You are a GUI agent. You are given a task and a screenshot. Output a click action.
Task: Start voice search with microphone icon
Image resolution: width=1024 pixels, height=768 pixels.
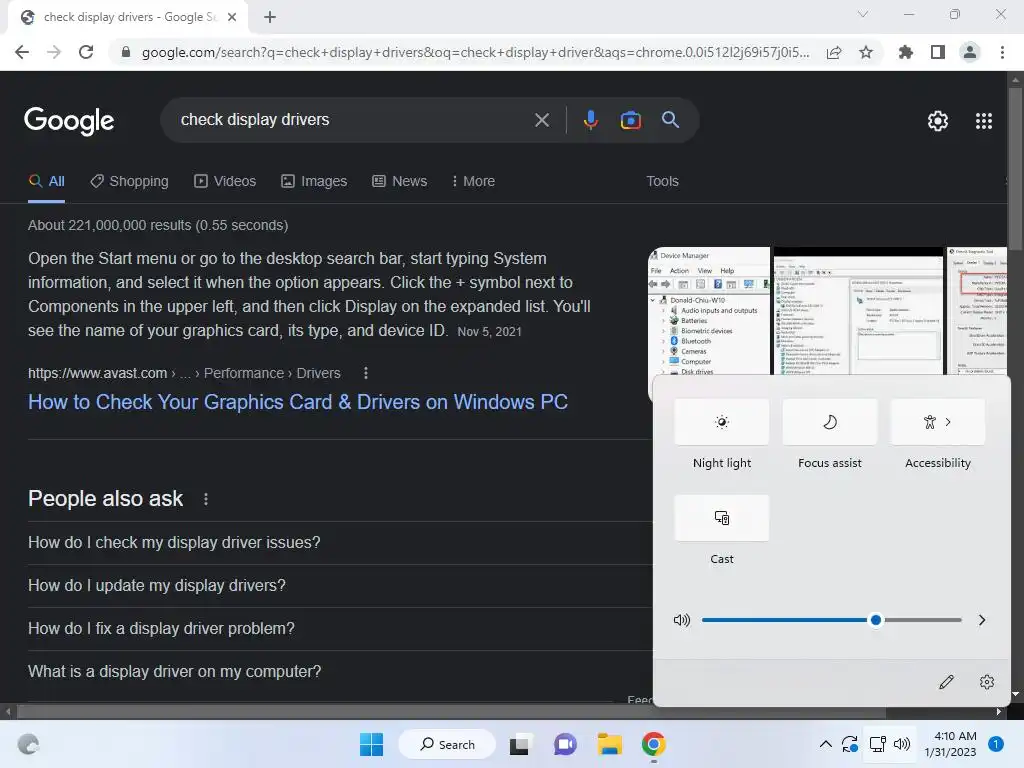[x=590, y=120]
